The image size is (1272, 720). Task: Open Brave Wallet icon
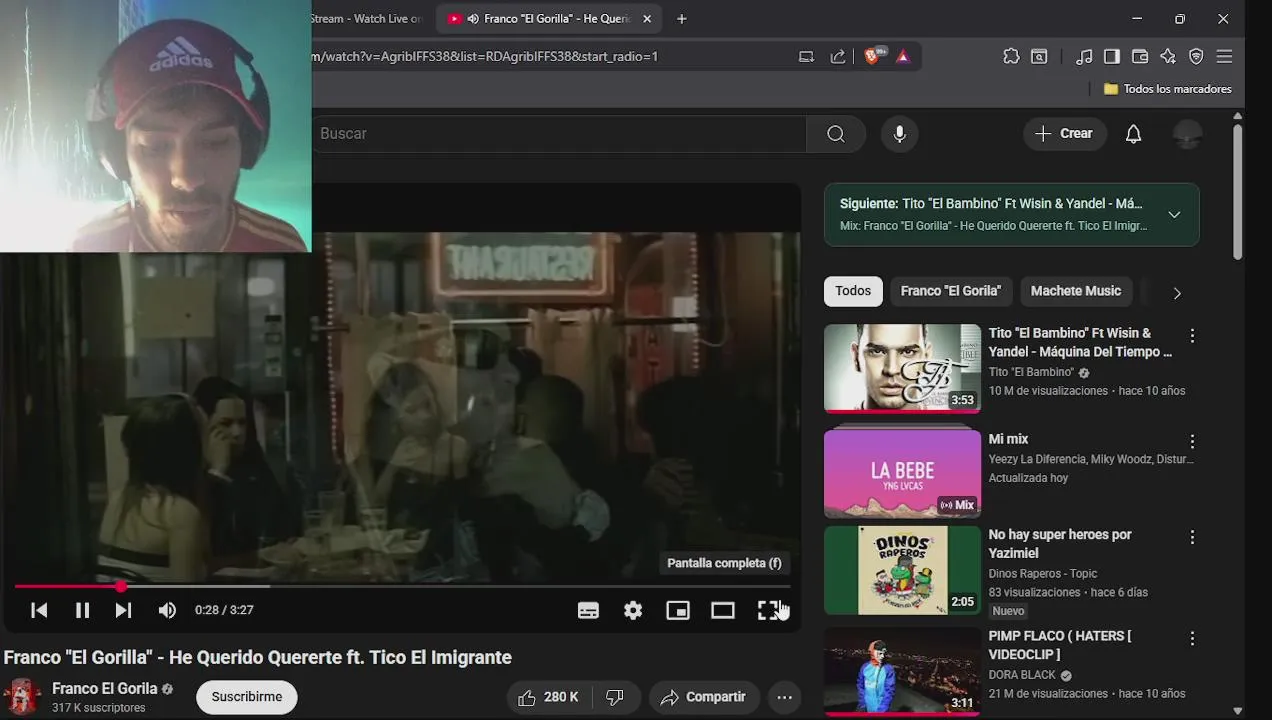pos(1140,57)
